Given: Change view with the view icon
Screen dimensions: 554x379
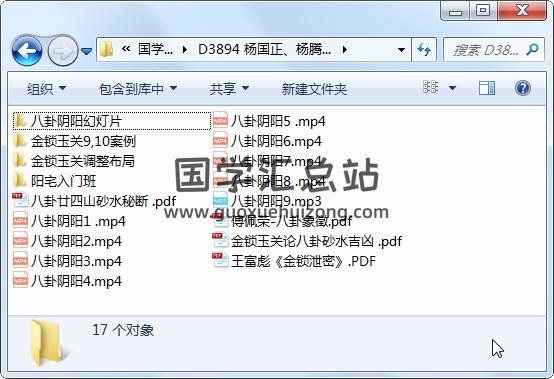Looking at the screenshot, I should point(430,87).
